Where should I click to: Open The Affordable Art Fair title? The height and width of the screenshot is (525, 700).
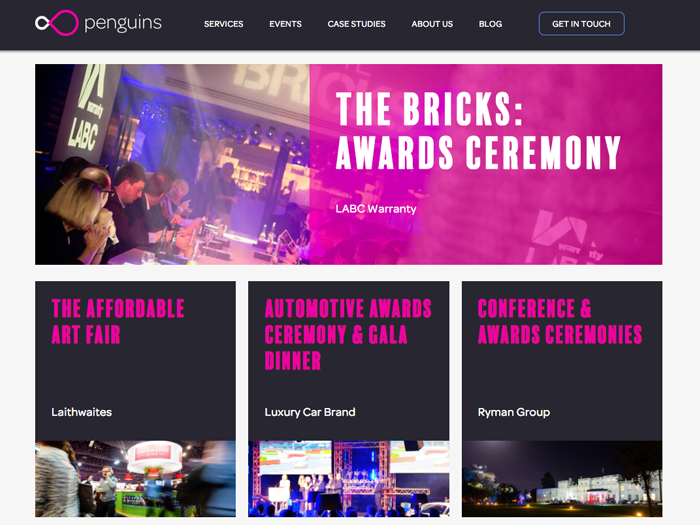[x=118, y=321]
